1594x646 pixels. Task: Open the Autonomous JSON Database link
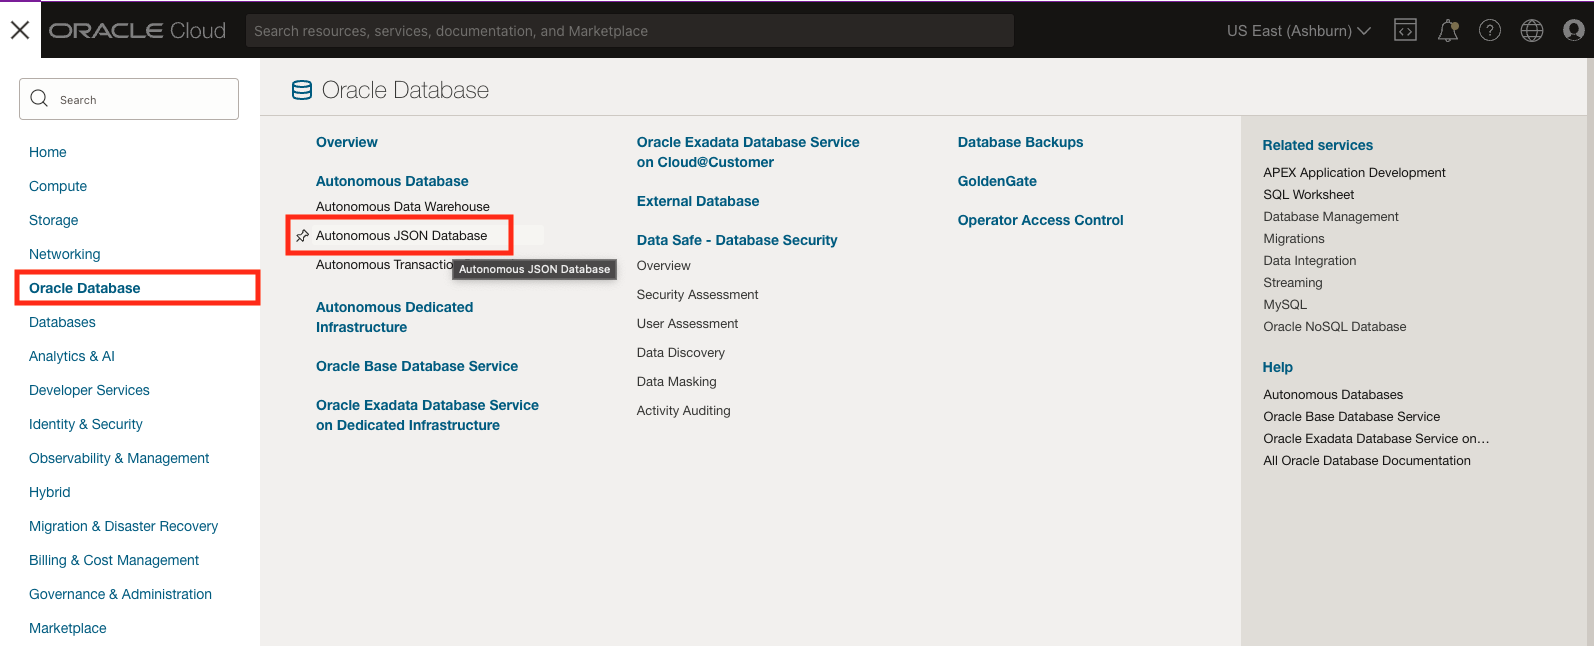click(x=402, y=236)
